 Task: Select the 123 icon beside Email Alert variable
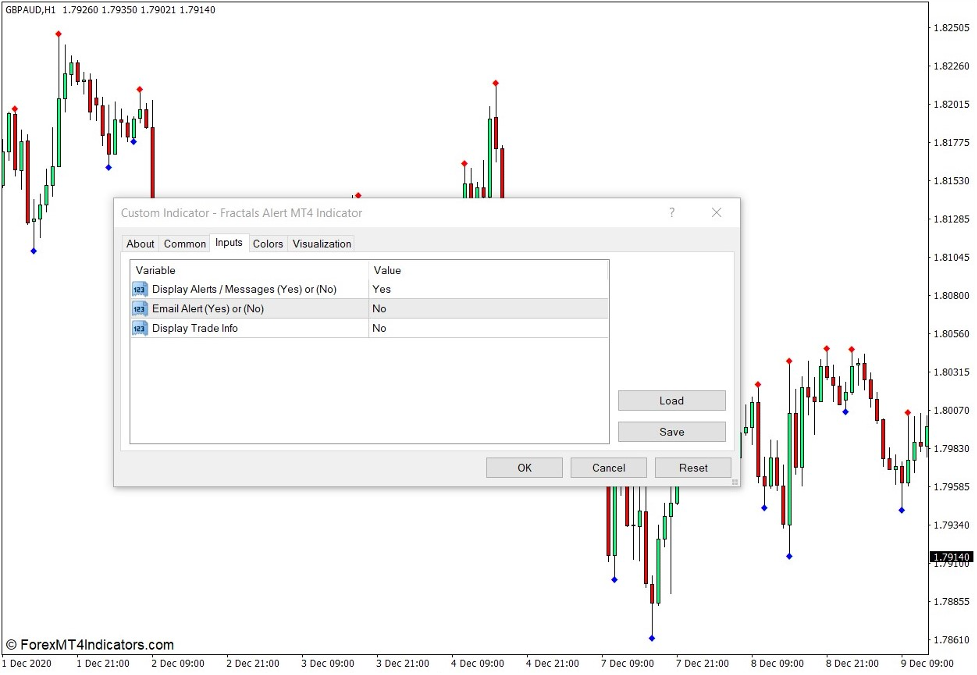[138, 309]
